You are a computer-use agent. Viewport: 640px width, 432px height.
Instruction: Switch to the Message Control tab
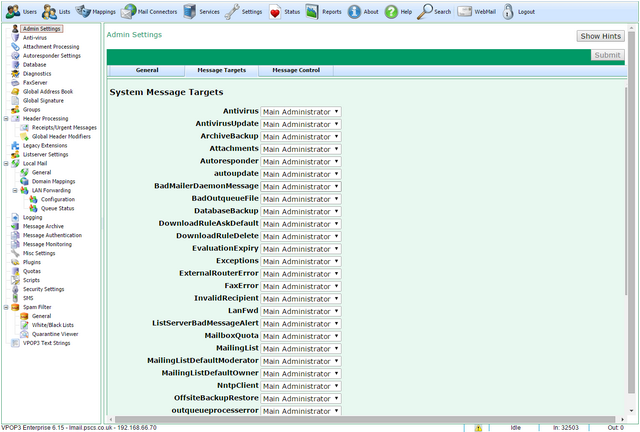click(296, 71)
